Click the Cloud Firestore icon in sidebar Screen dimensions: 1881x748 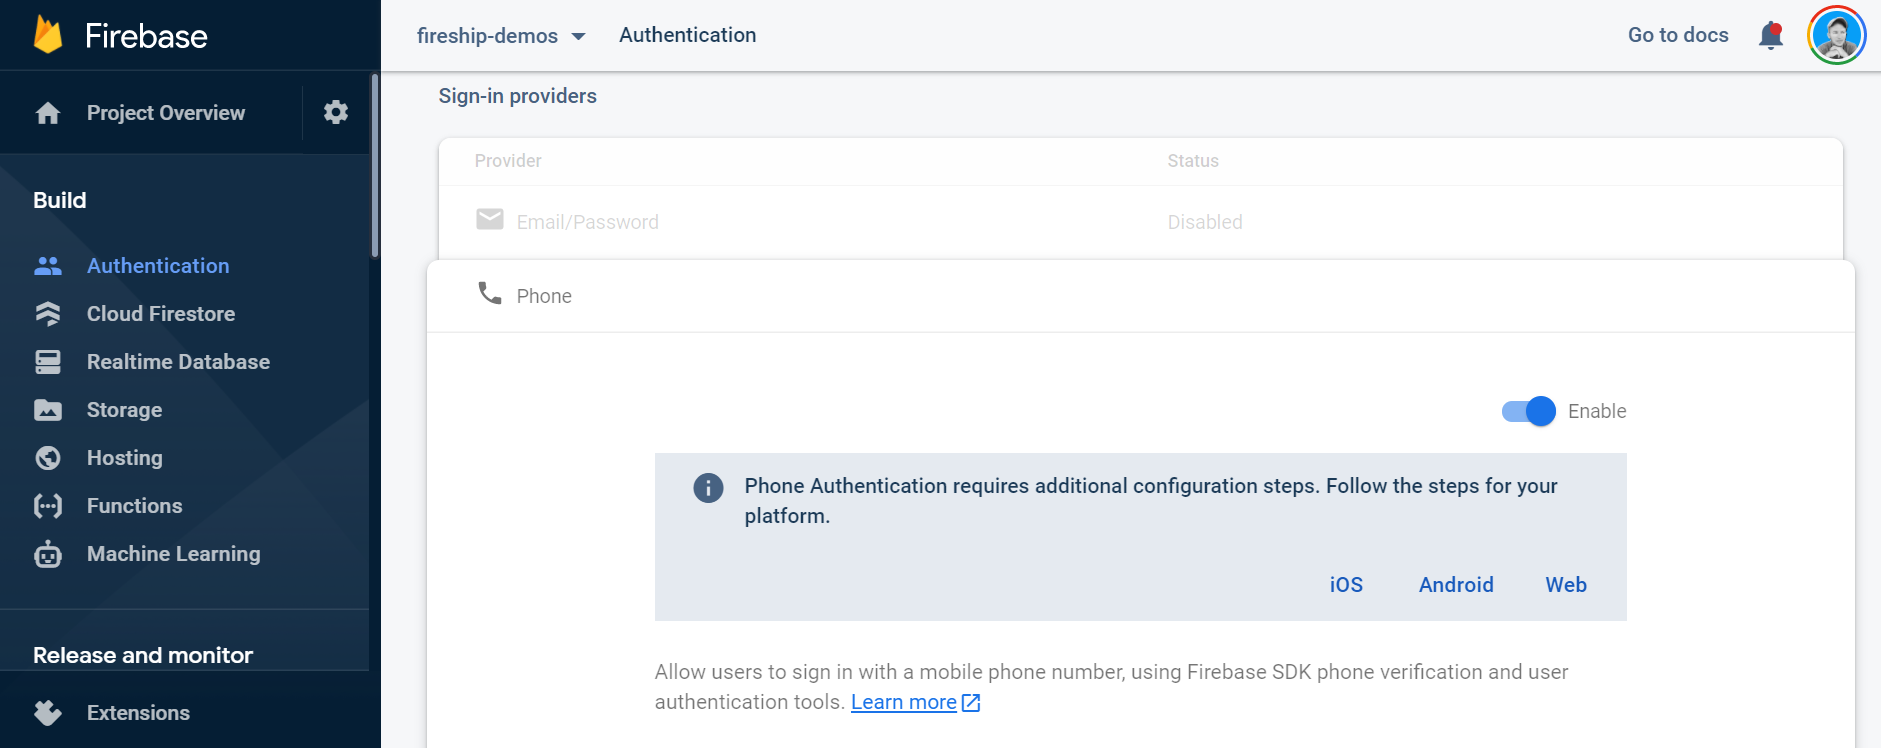48,314
